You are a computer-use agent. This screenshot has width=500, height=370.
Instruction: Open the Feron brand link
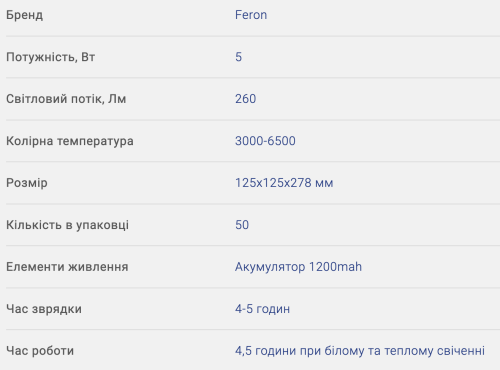[251, 15]
